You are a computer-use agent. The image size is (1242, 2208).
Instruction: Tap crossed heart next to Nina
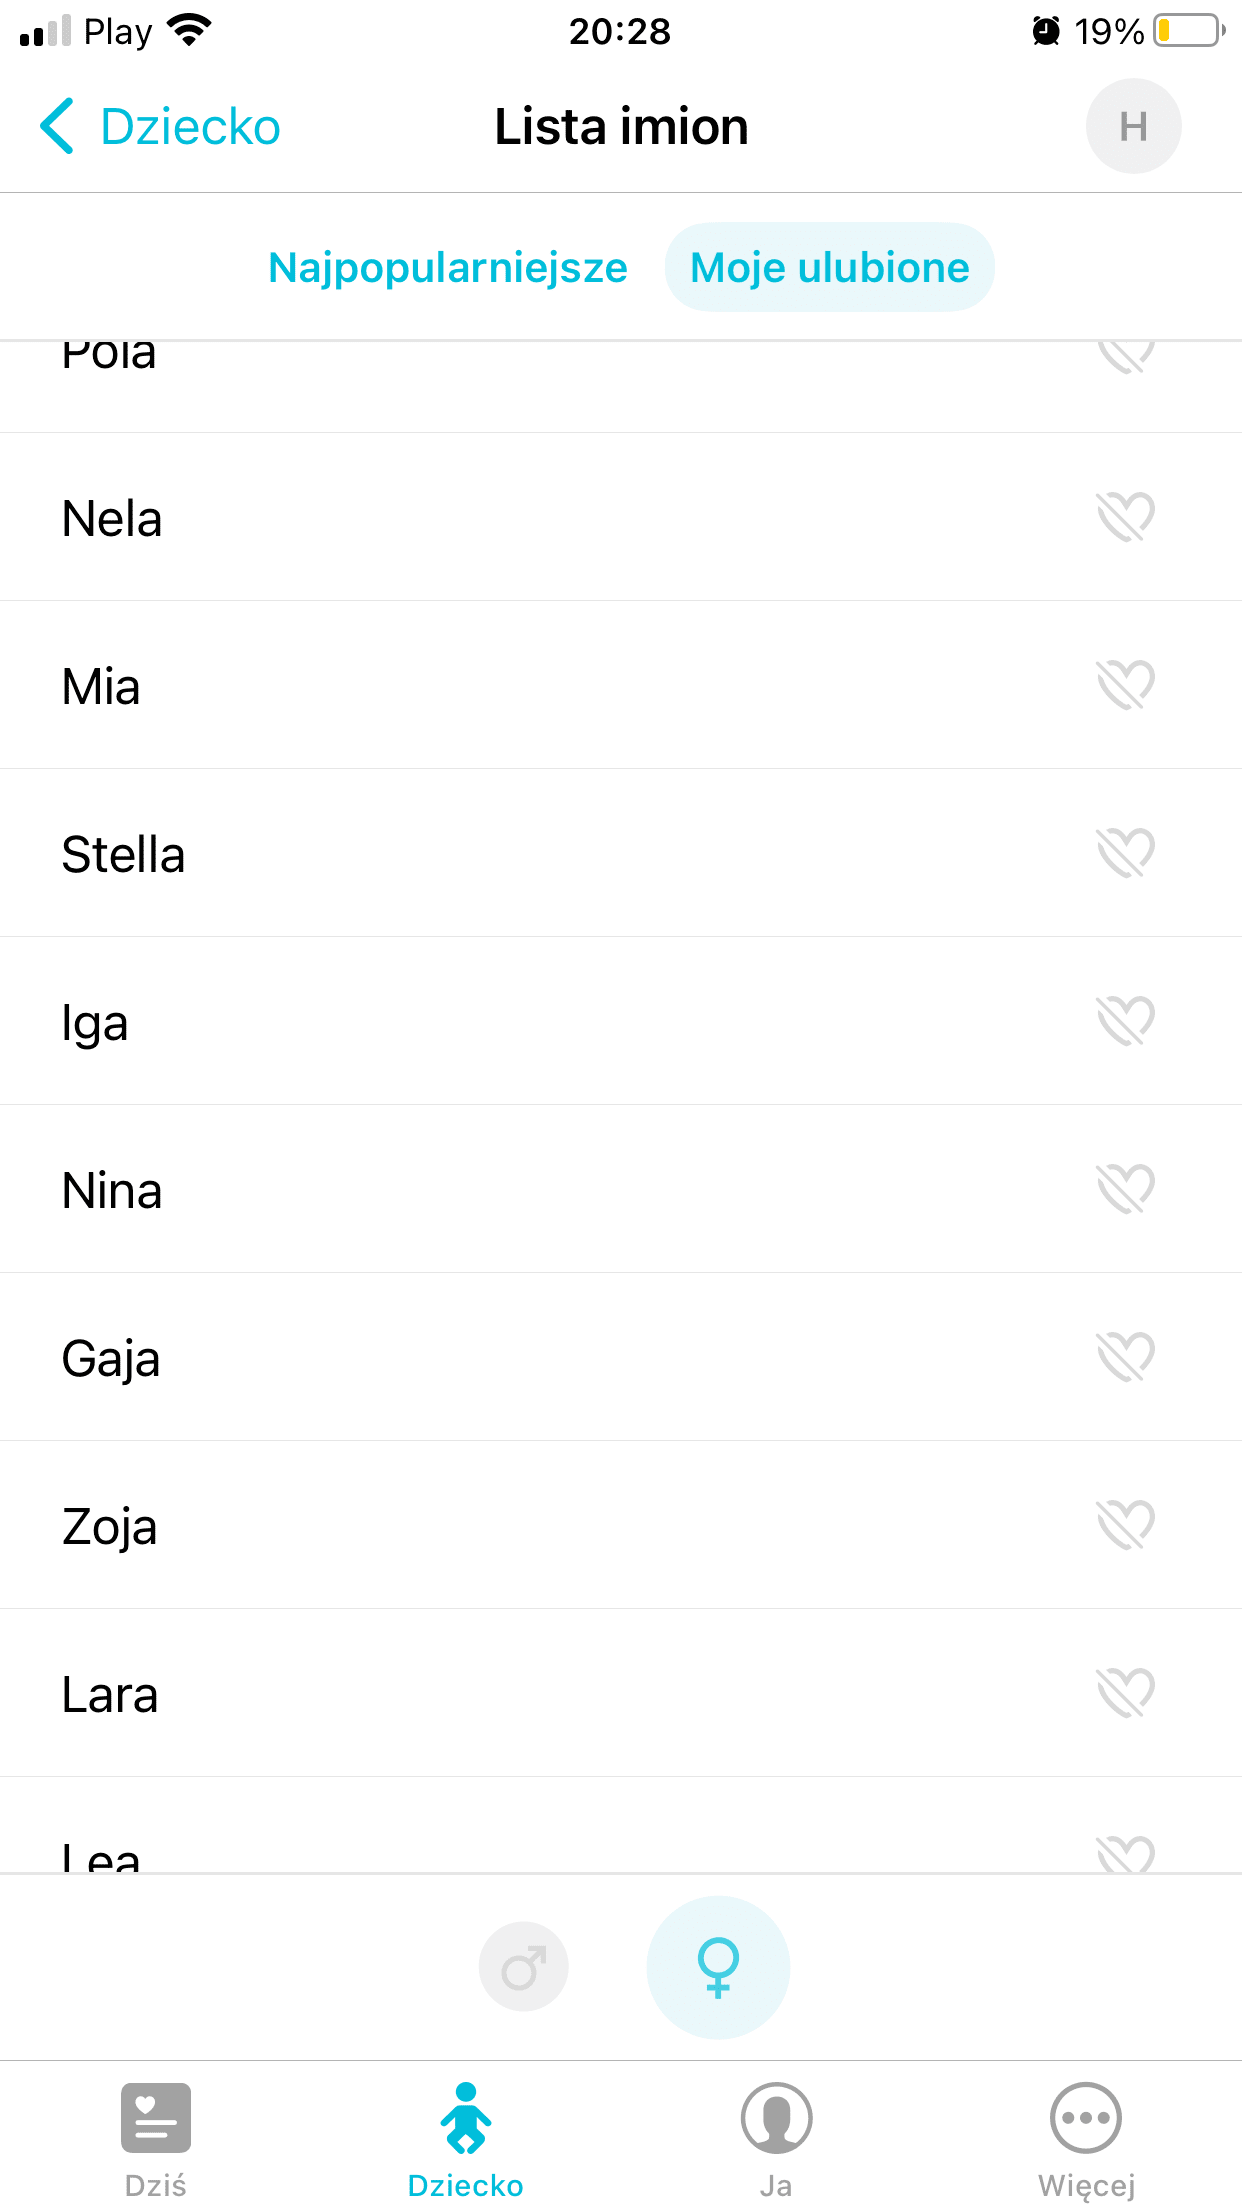[1125, 1189]
